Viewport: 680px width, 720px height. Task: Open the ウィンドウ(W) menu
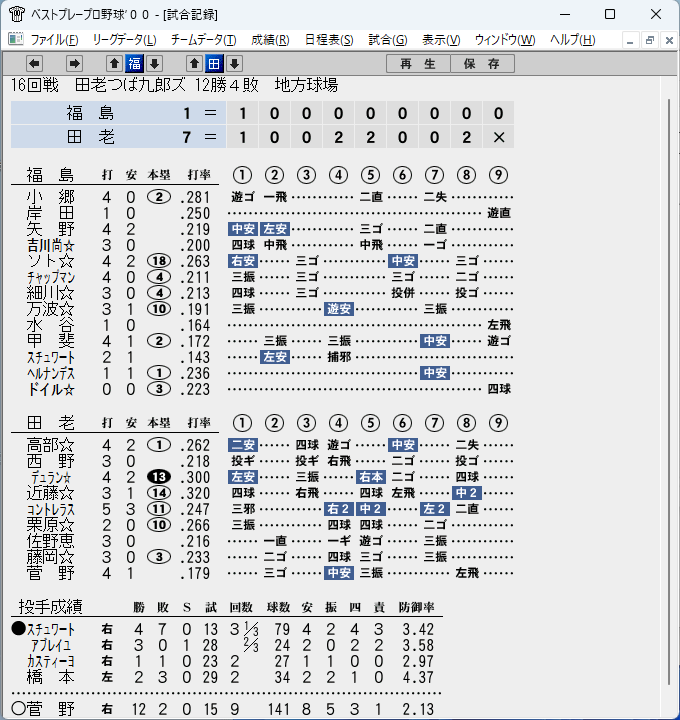[x=505, y=40]
